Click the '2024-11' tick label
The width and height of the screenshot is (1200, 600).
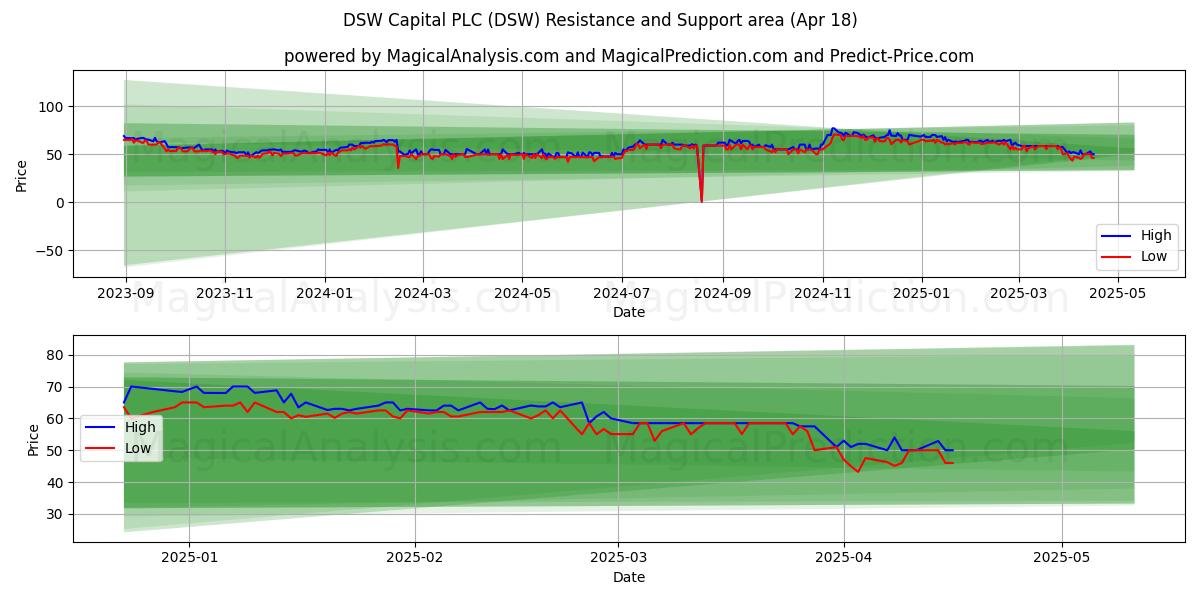pos(823,294)
